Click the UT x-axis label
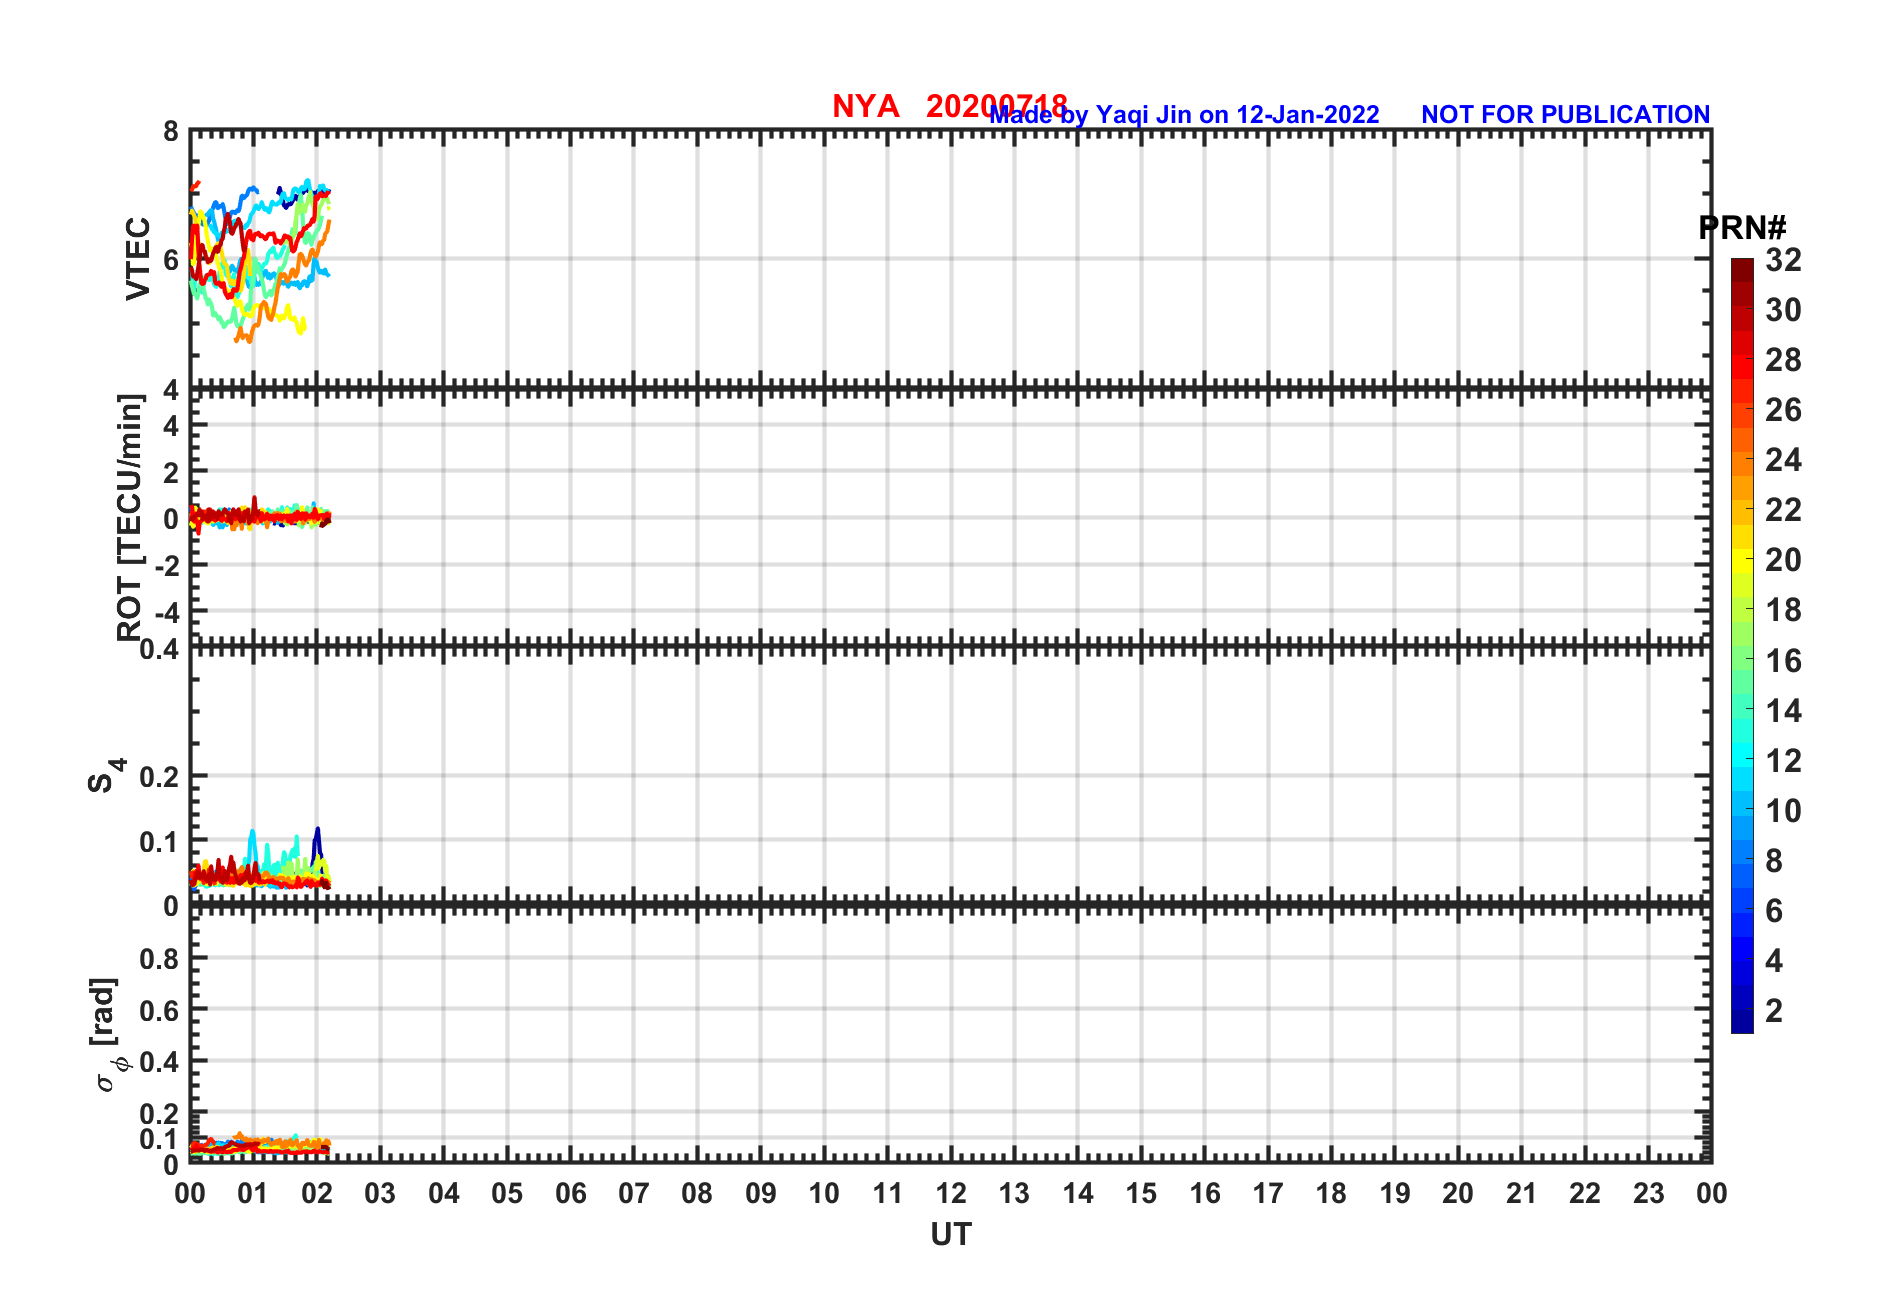Image resolution: width=1902 pixels, height=1292 pixels. click(951, 1235)
